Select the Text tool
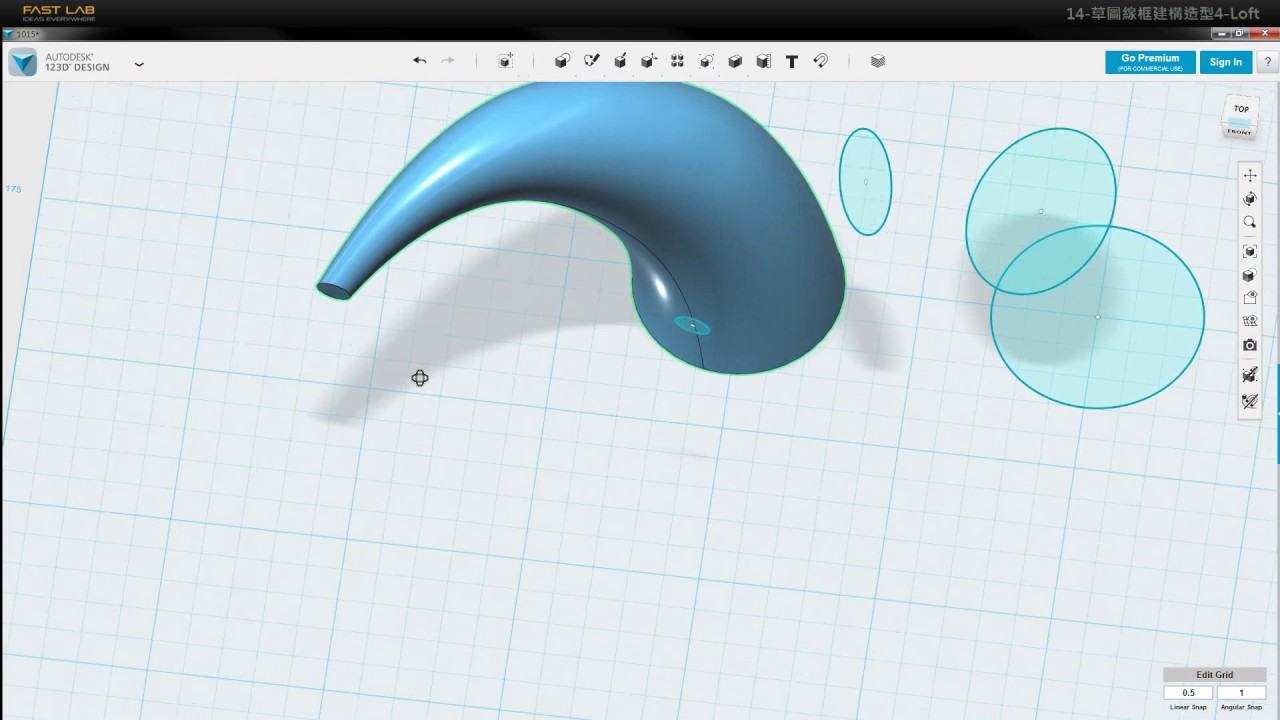 click(x=792, y=61)
